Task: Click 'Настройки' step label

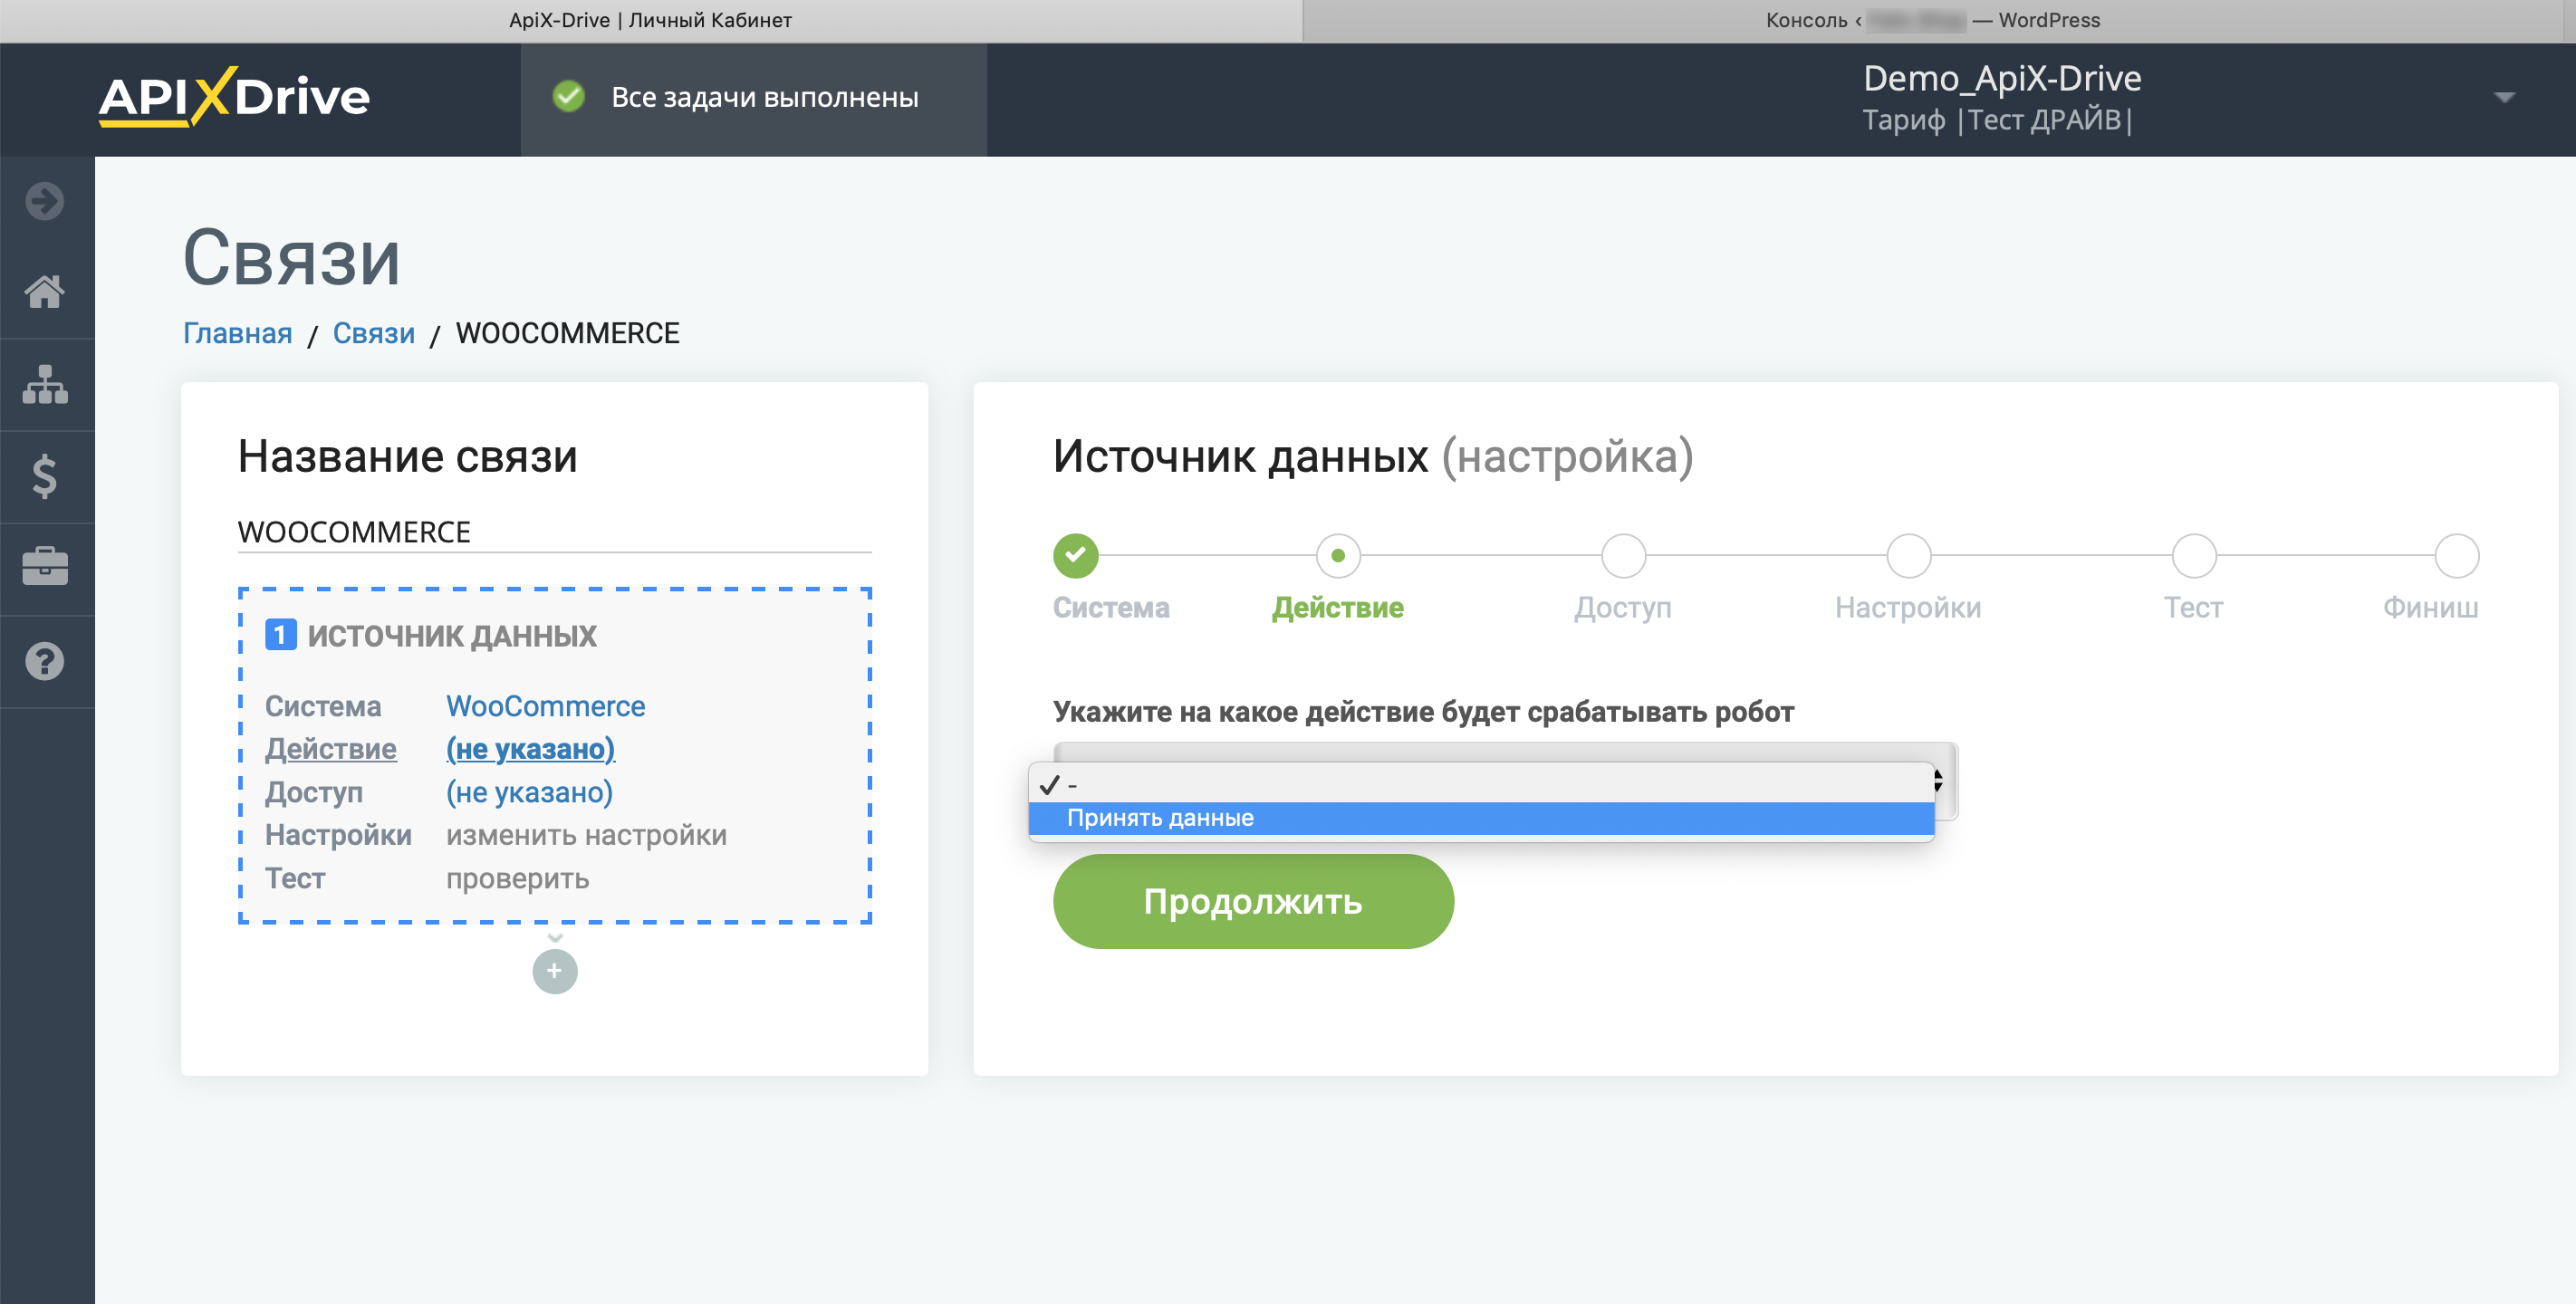Action: (x=1908, y=607)
